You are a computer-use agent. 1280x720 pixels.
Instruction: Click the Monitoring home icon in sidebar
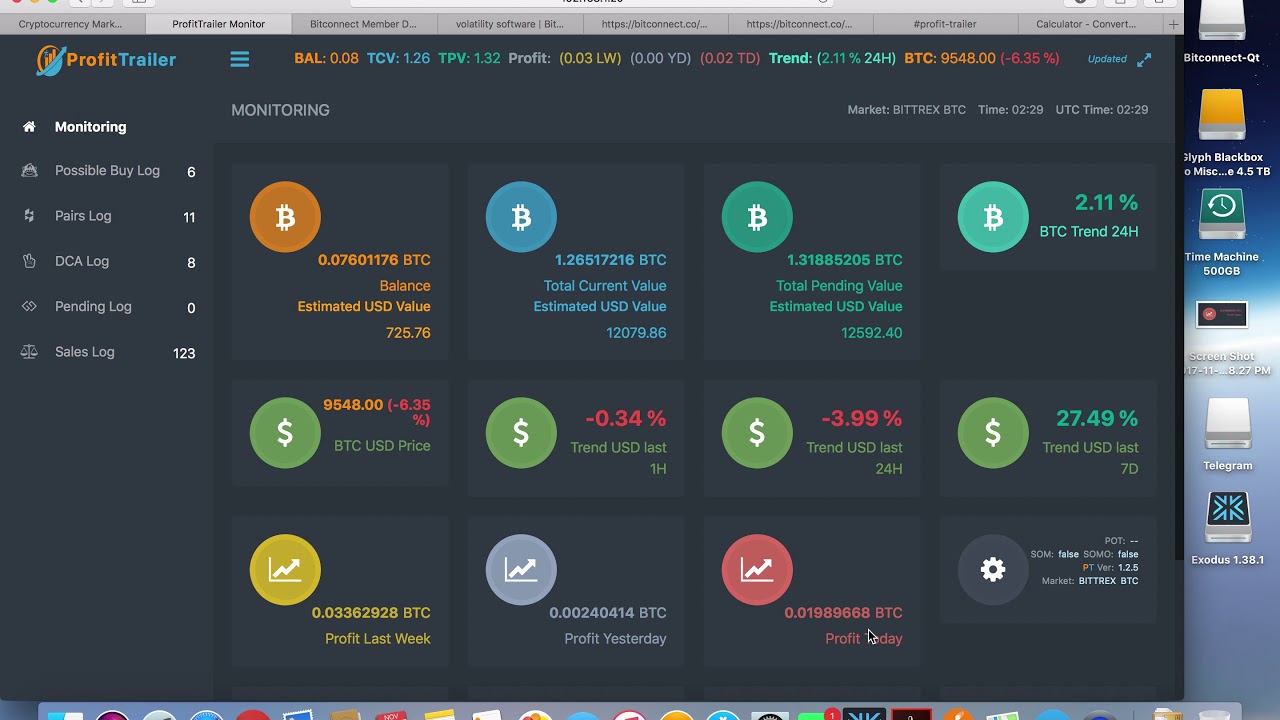click(29, 126)
